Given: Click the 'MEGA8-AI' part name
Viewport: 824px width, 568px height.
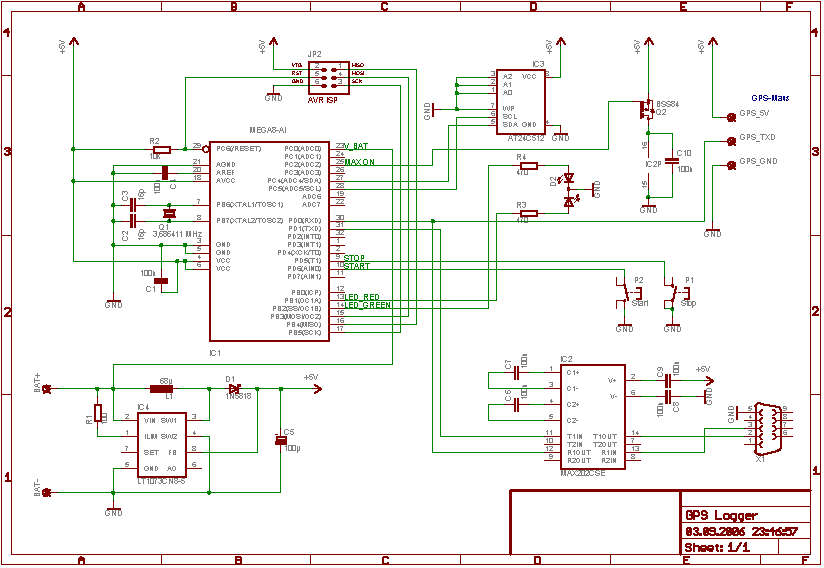Looking at the screenshot, I should coord(268,130).
